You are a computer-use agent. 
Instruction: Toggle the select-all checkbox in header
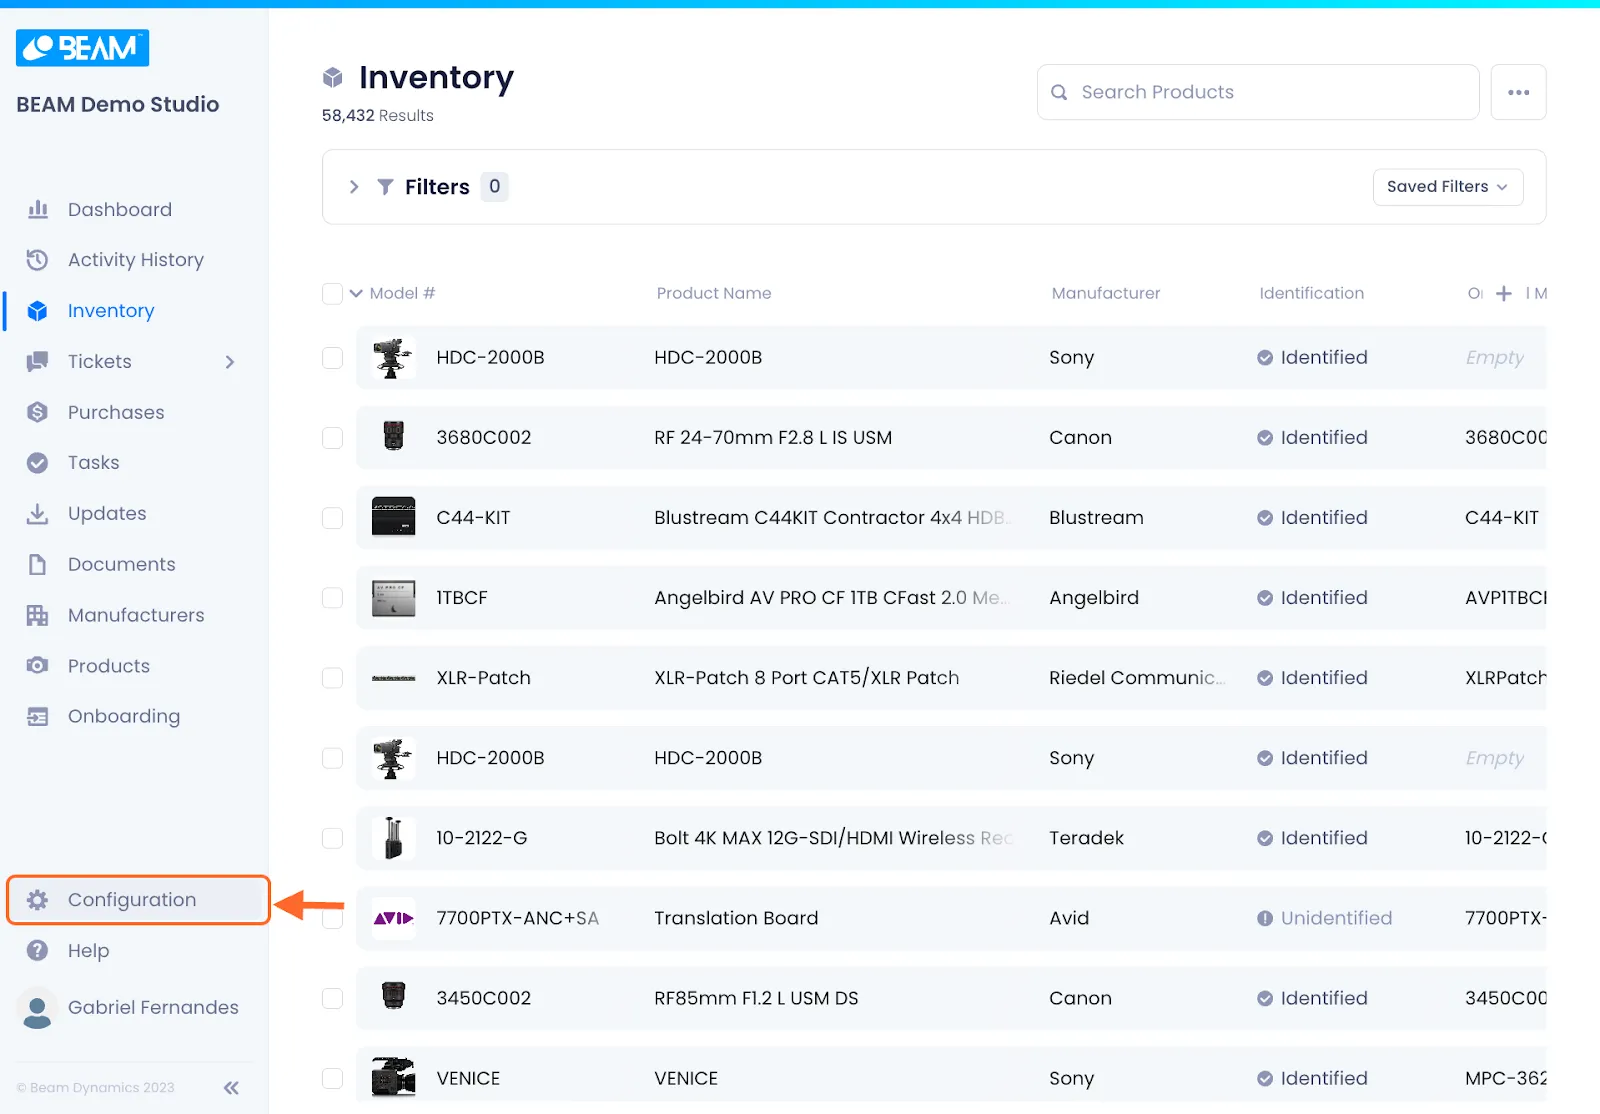pyautogui.click(x=332, y=293)
